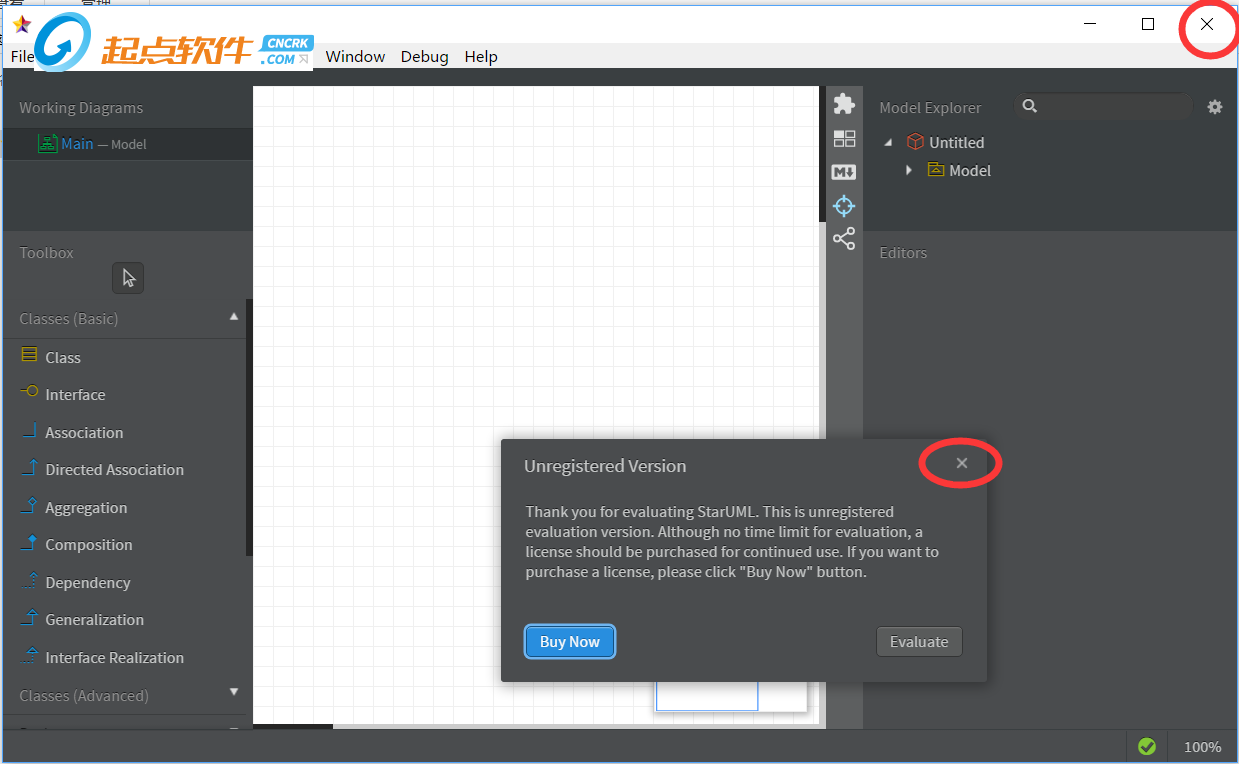This screenshot has width=1239, height=764.
Task: Close the Unregistered Version dialog
Action: pos(962,463)
